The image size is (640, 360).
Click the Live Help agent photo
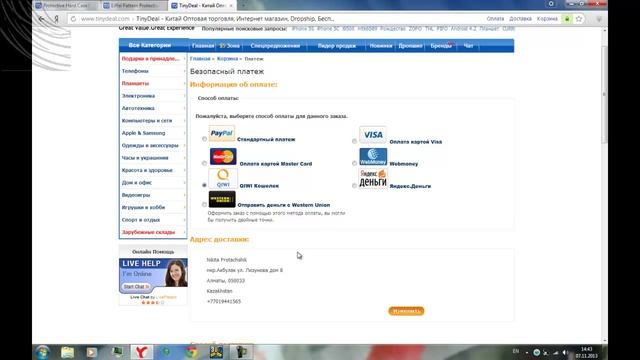pos(176,273)
